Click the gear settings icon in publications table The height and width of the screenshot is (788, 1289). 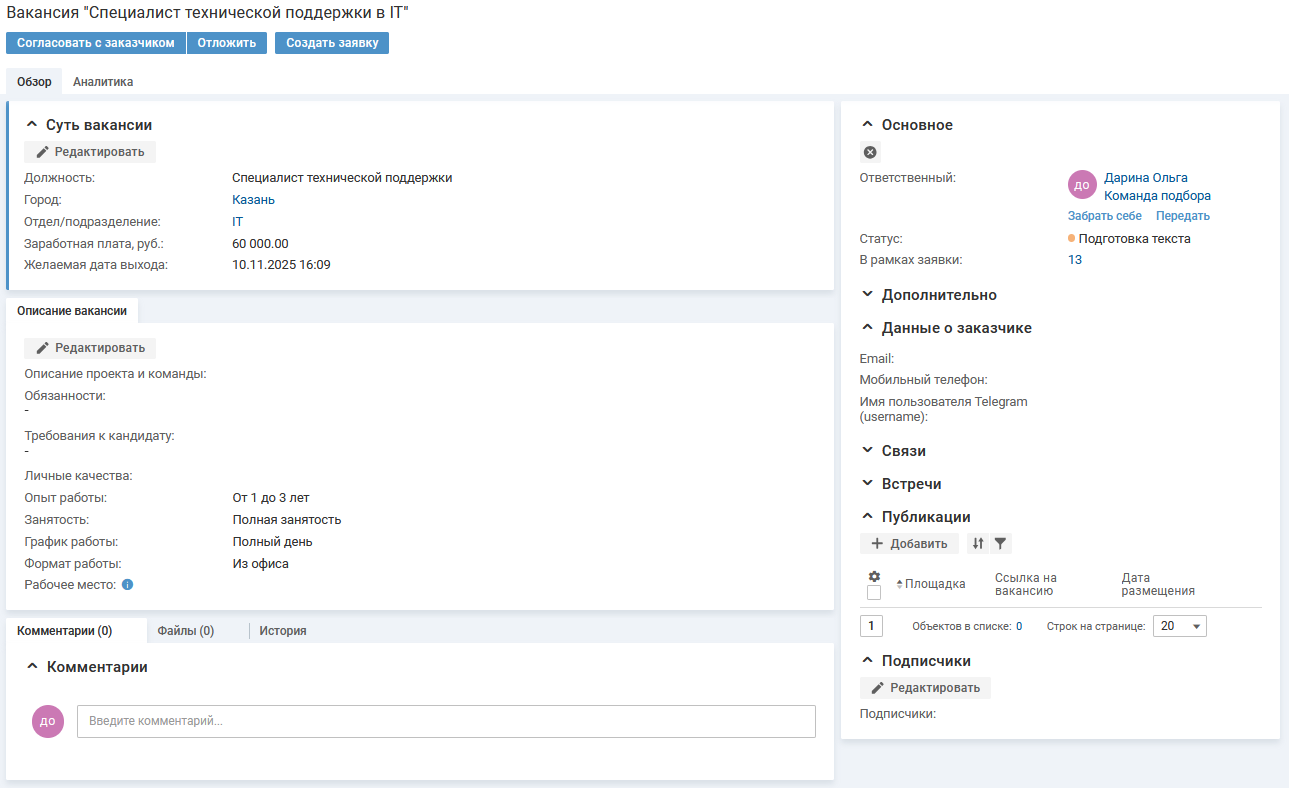click(874, 577)
